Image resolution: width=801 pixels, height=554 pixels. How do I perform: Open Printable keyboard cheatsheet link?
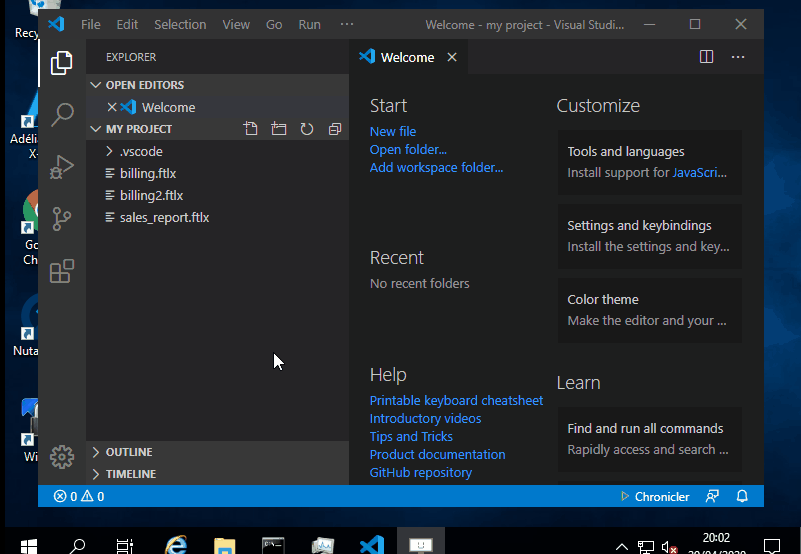[456, 400]
